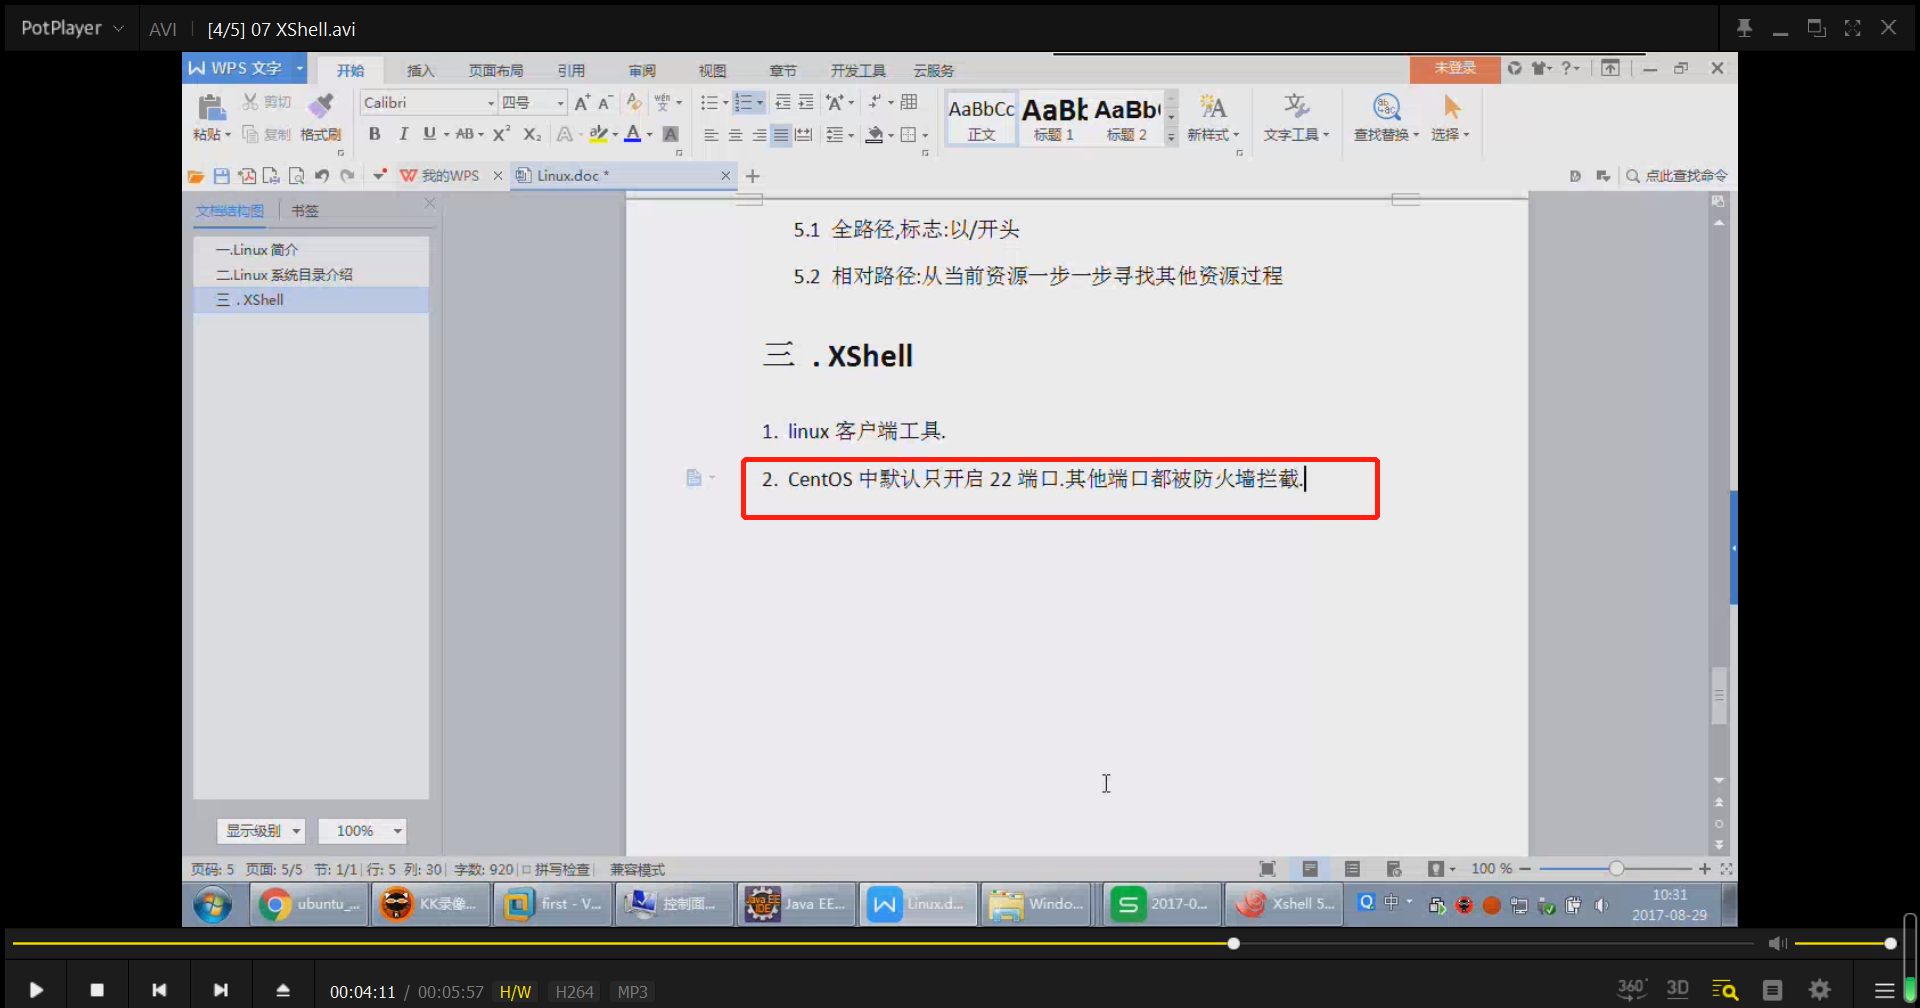Screen dimensions: 1920x1008
Task: Toggle the H/W hardware acceleration indicator
Action: point(515,992)
